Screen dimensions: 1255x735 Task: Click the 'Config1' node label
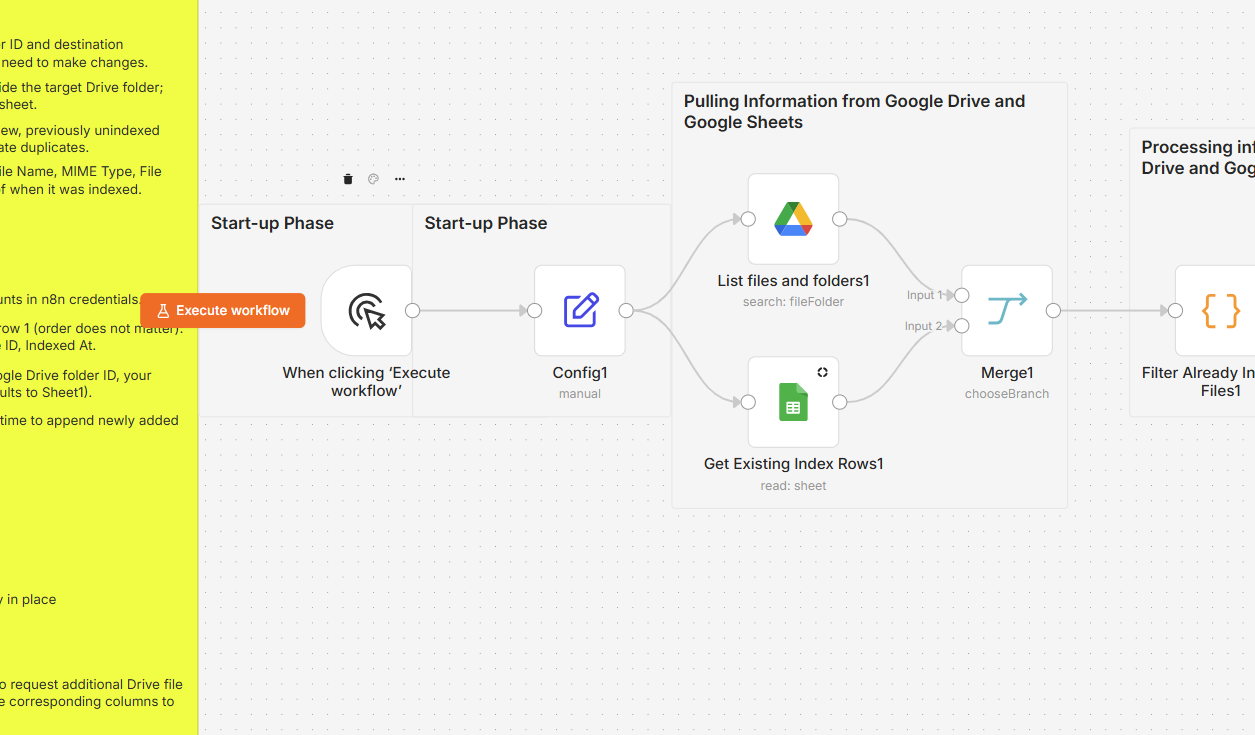[x=580, y=373]
